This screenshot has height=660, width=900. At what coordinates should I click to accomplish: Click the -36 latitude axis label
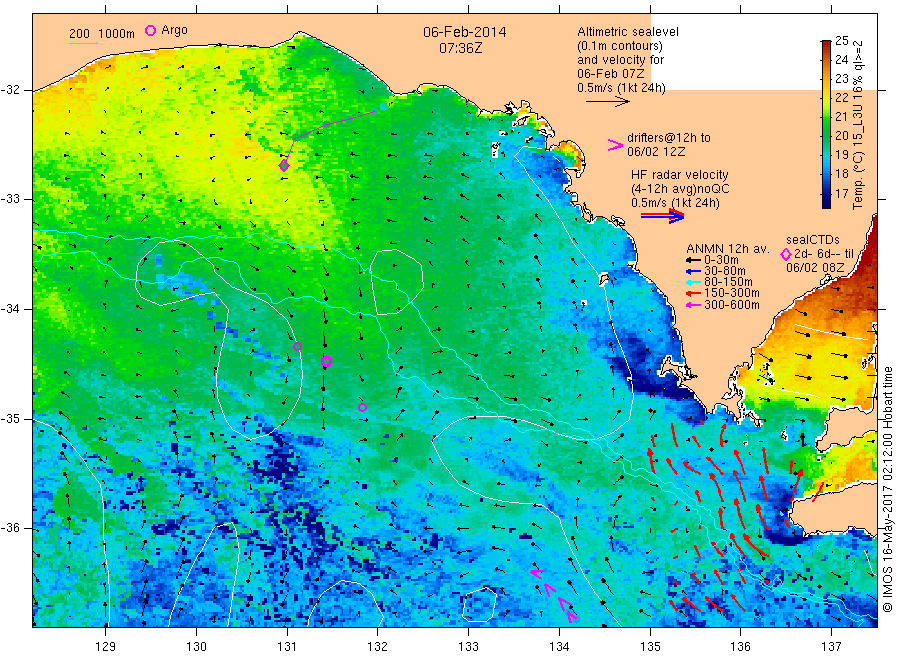click(x=11, y=528)
